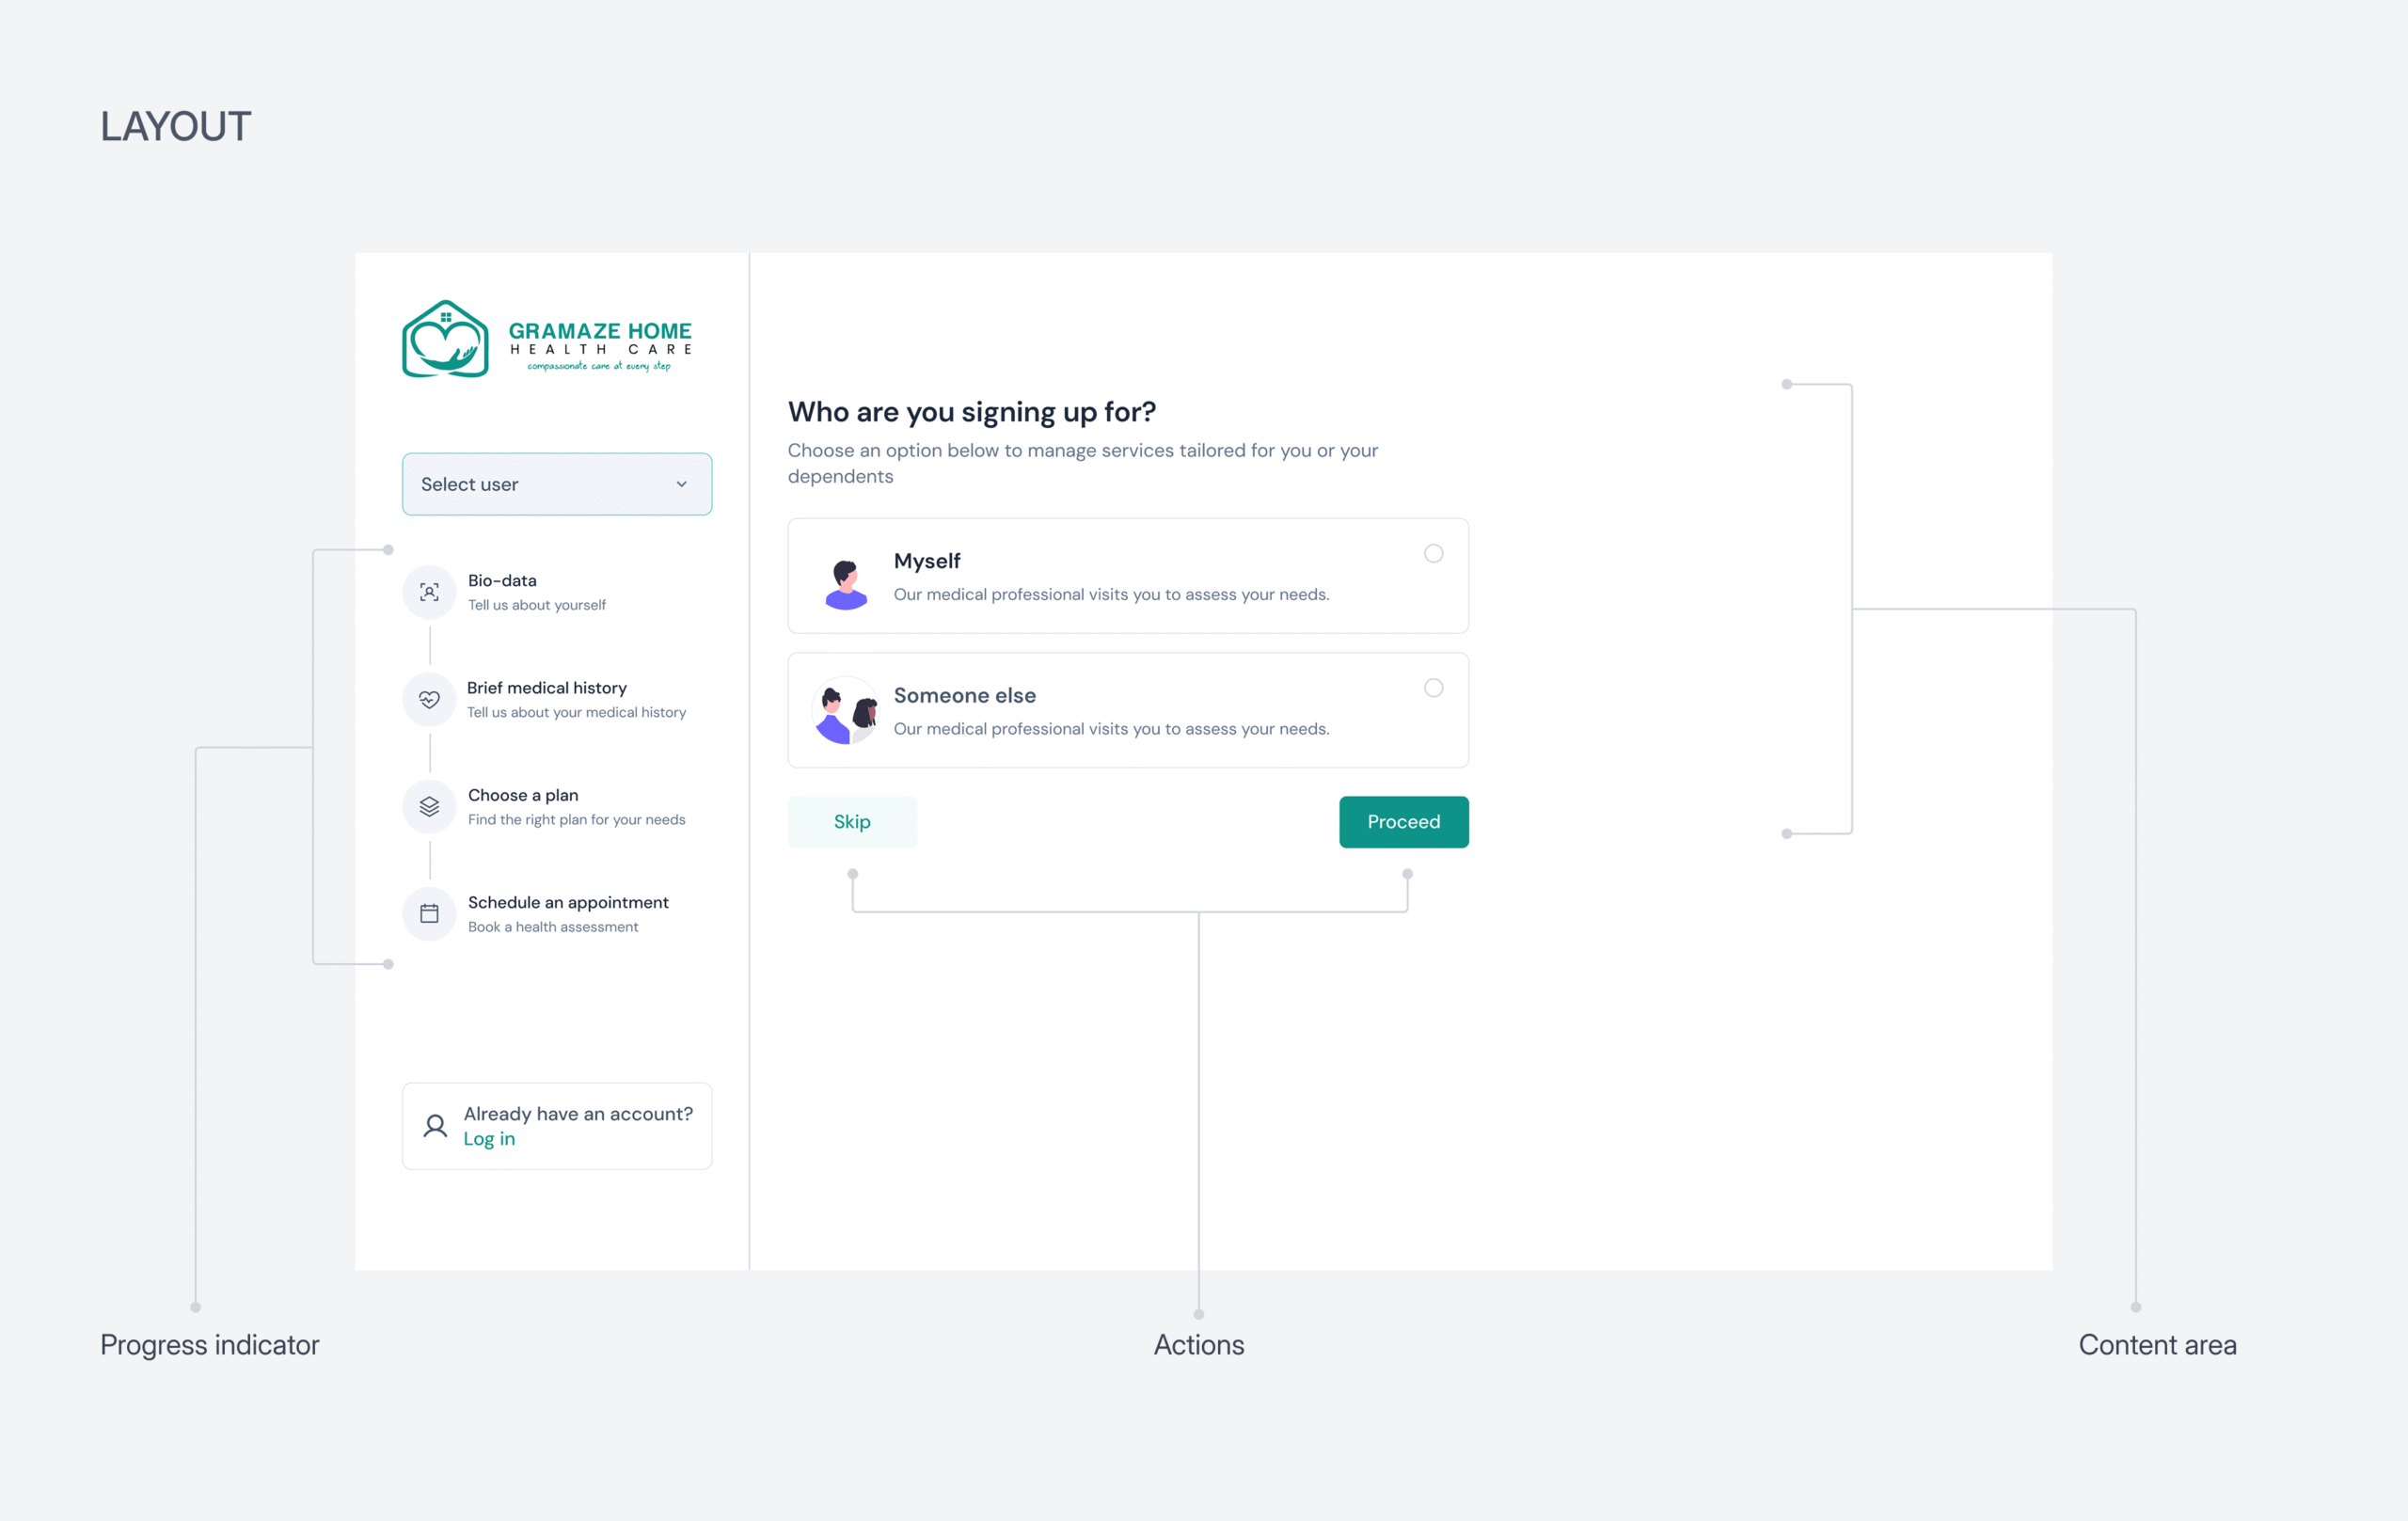The width and height of the screenshot is (2408, 1521).
Task: Click the Select user chevron arrow
Action: point(682,484)
